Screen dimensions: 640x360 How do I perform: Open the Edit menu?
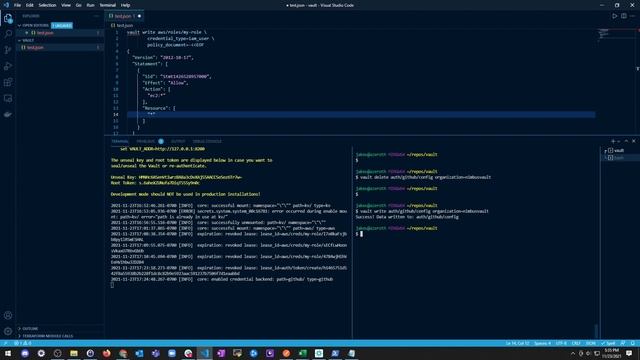click(29, 5)
